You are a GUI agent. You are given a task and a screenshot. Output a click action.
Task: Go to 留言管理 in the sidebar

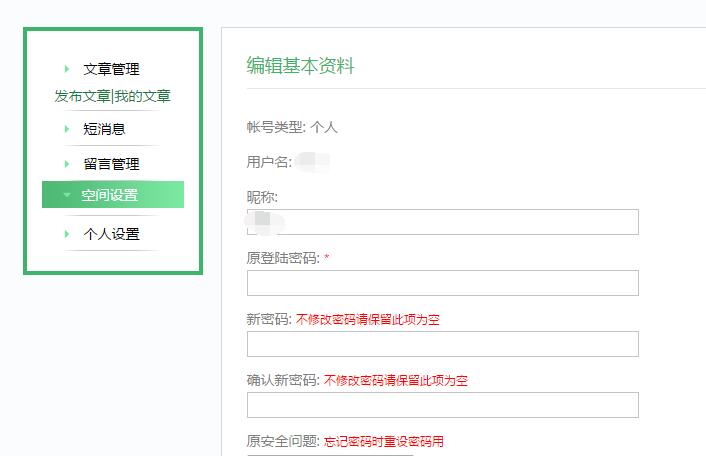pyautogui.click(x=111, y=164)
